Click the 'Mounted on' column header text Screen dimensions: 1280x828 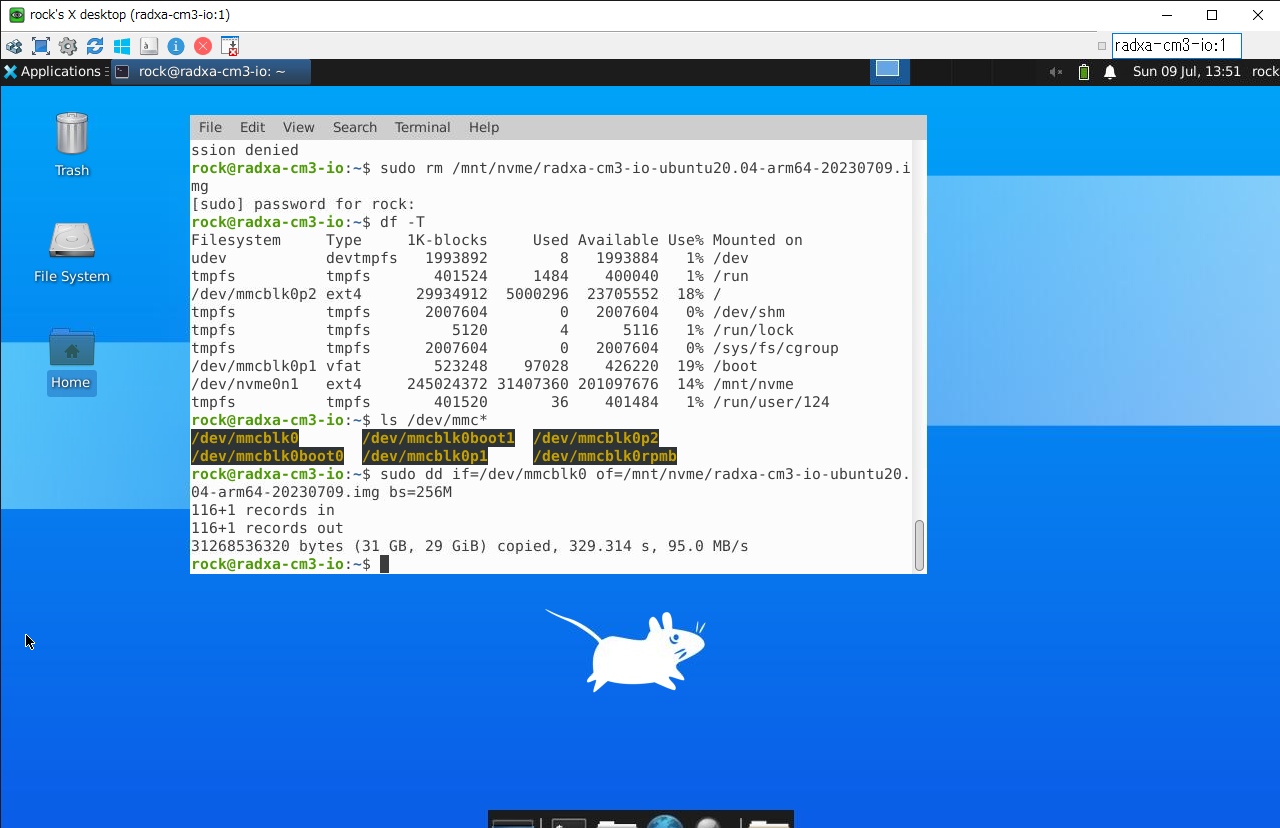pyautogui.click(x=758, y=240)
